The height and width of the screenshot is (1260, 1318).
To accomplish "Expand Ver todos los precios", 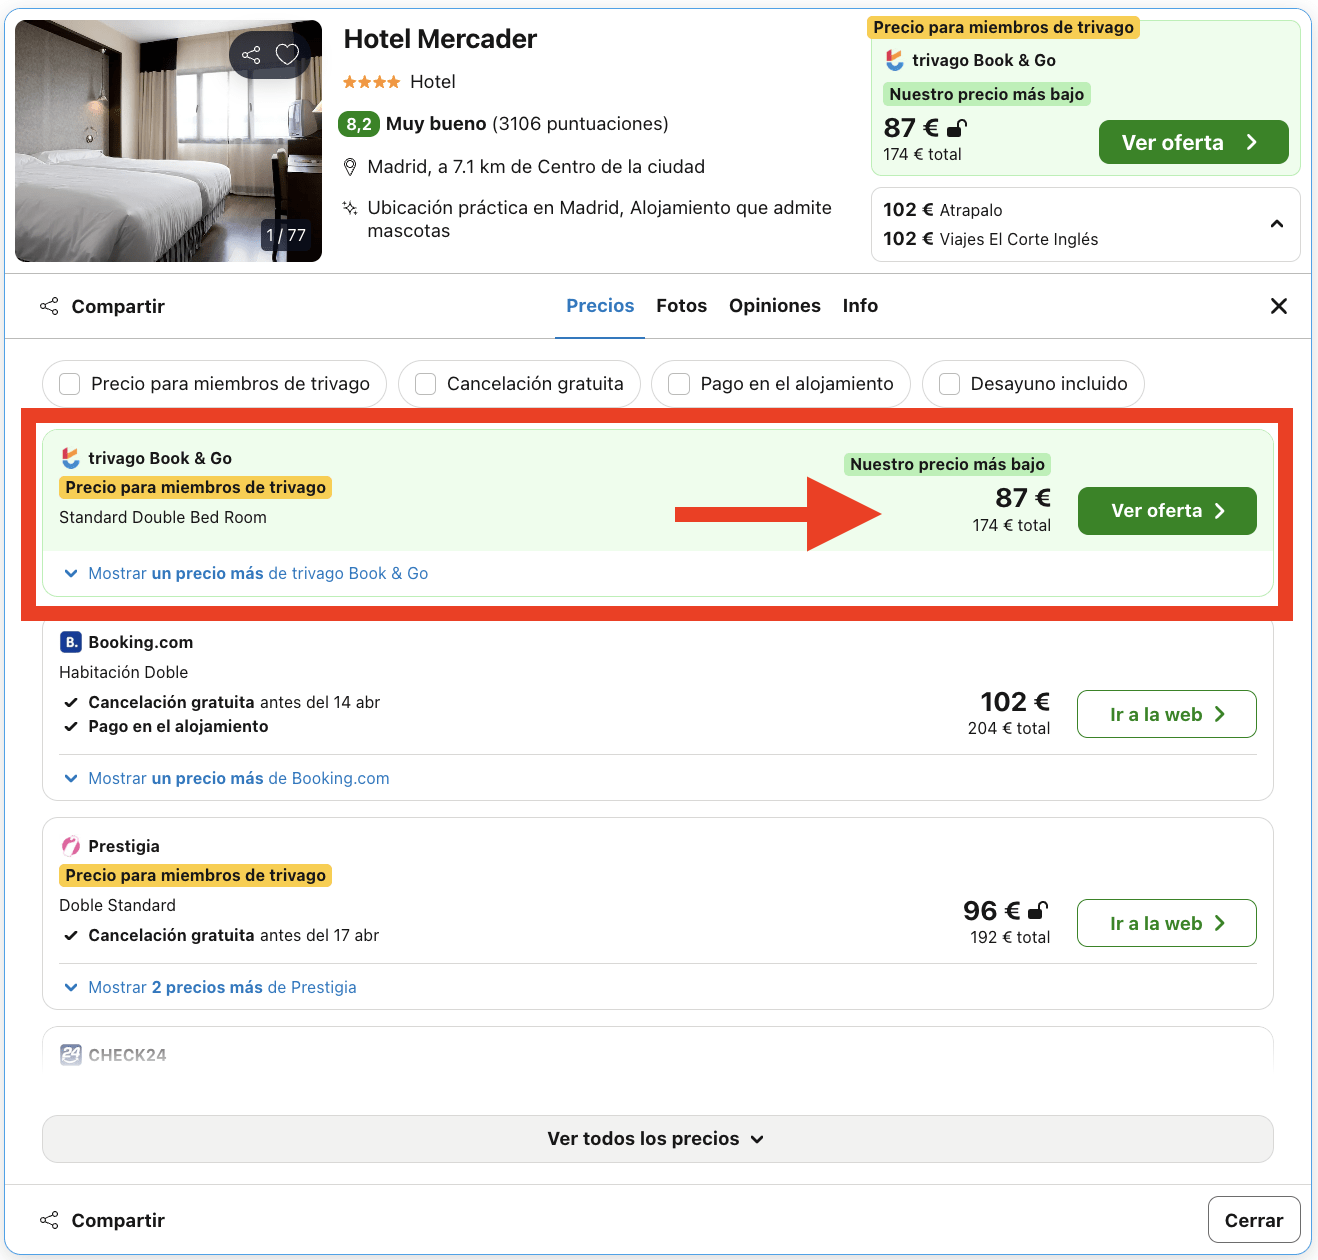I will tap(658, 1139).
